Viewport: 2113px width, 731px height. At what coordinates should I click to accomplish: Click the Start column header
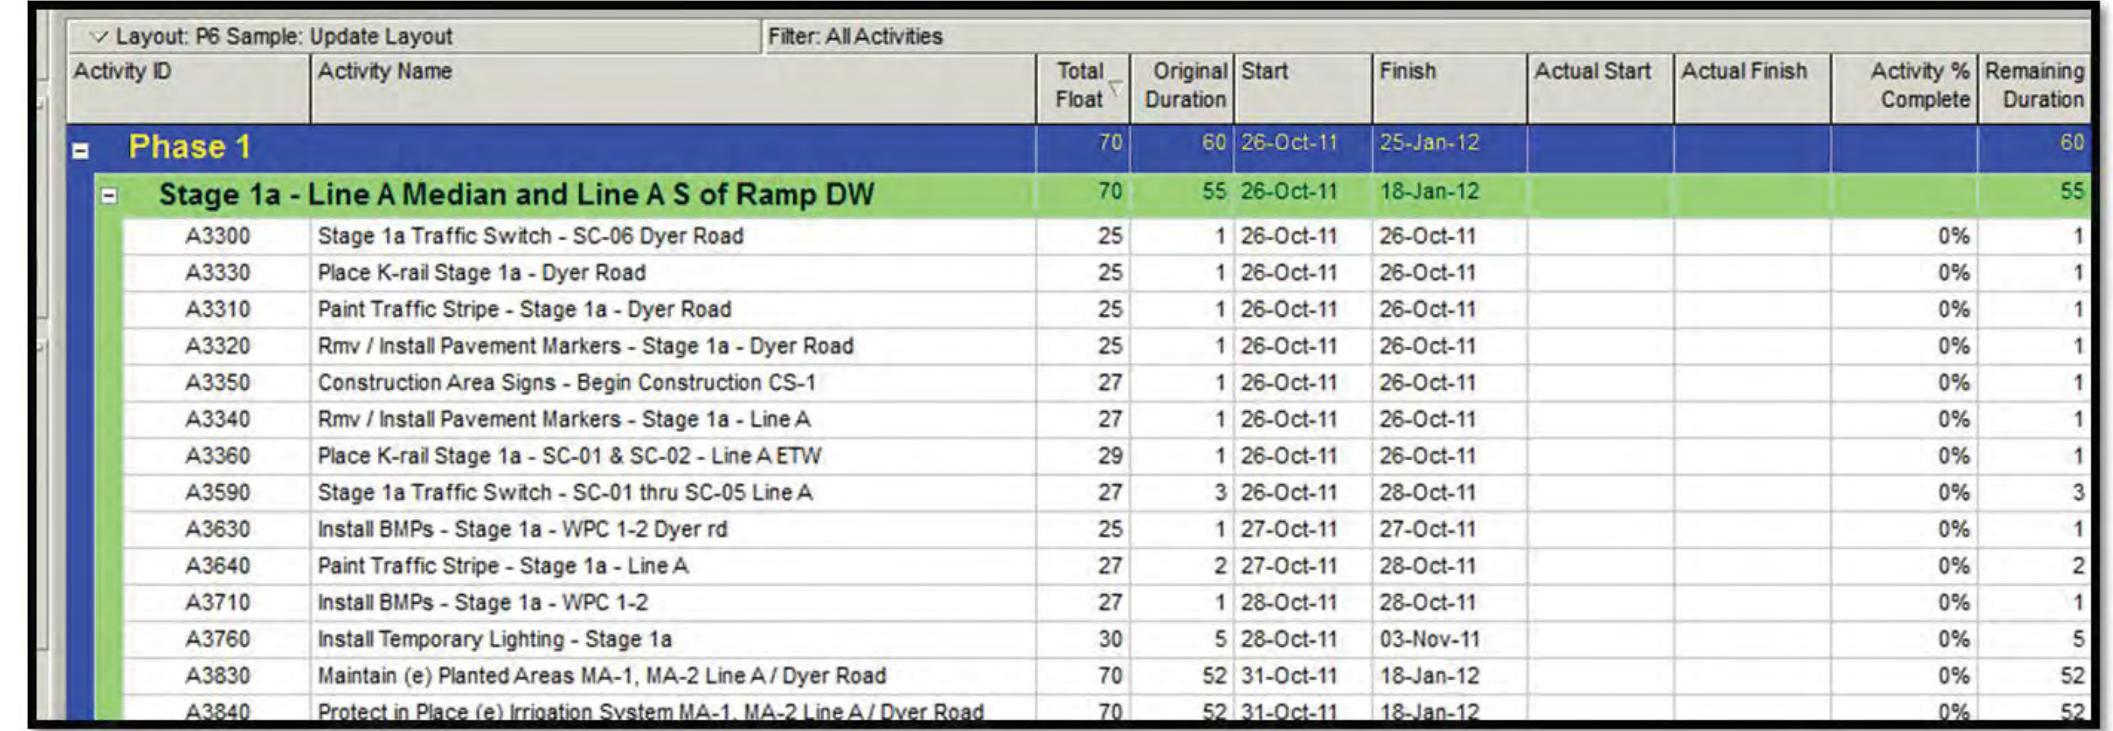(1302, 86)
